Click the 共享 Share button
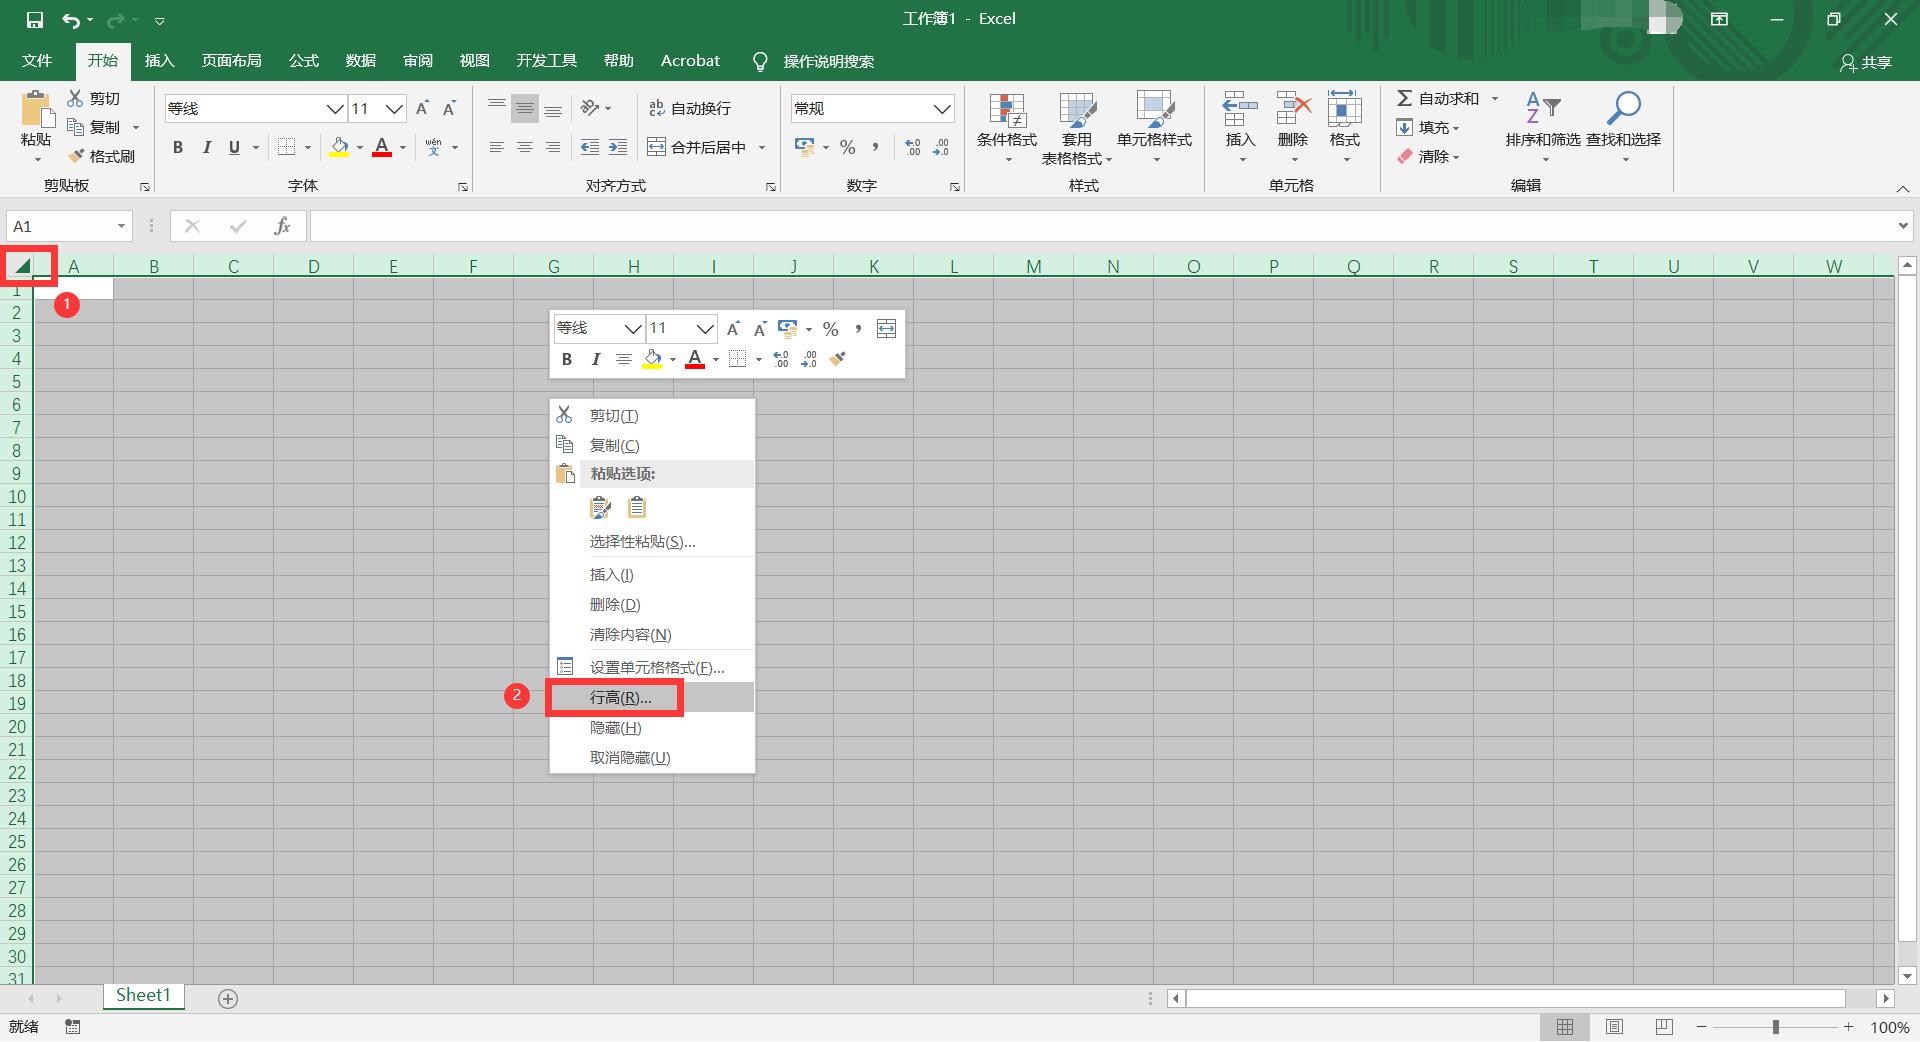 point(1866,62)
